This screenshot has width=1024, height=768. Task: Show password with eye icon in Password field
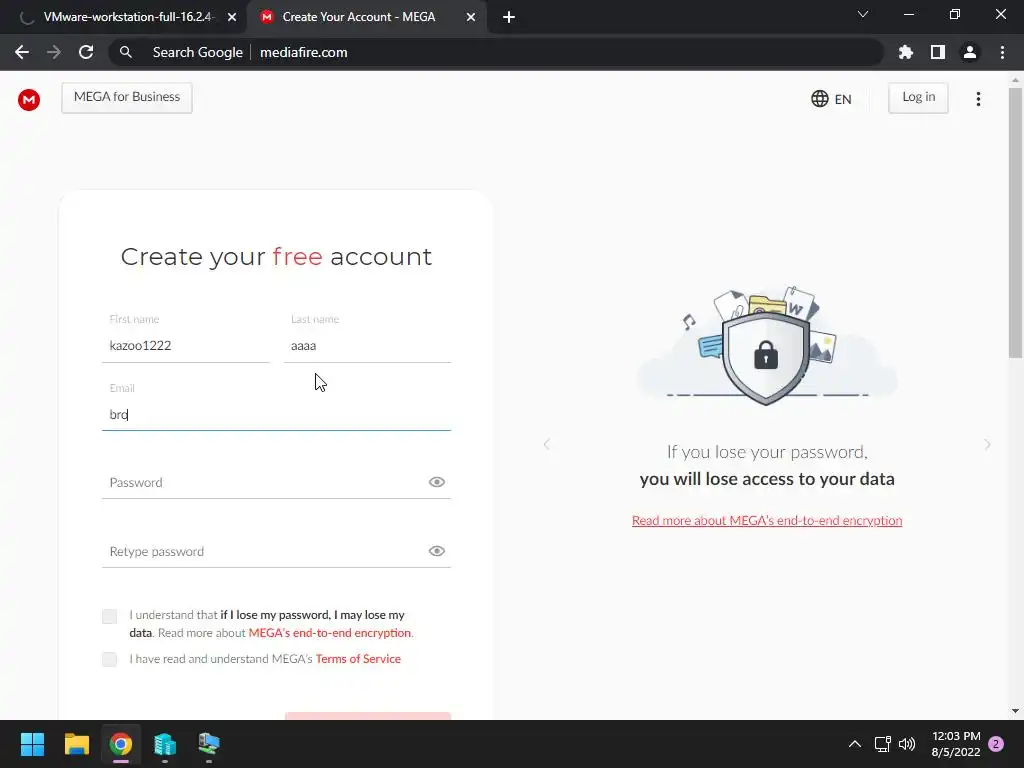point(437,482)
